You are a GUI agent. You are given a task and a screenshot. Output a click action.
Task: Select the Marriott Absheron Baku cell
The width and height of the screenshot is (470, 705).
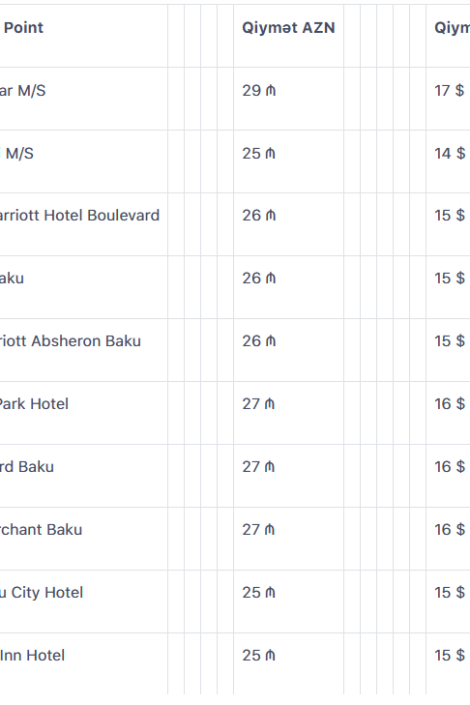(70, 341)
